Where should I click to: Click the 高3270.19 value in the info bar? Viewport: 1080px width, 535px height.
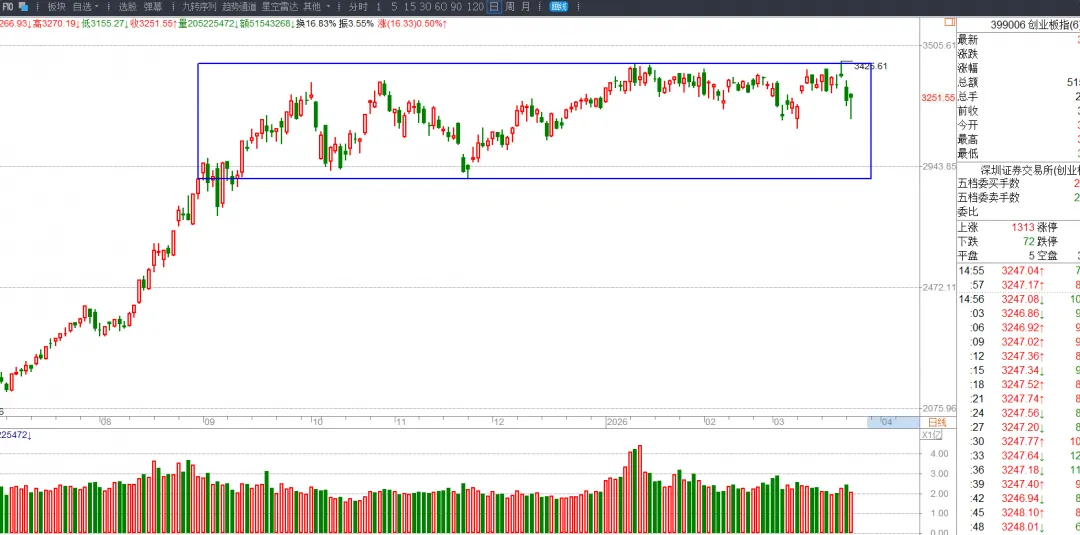[x=56, y=23]
